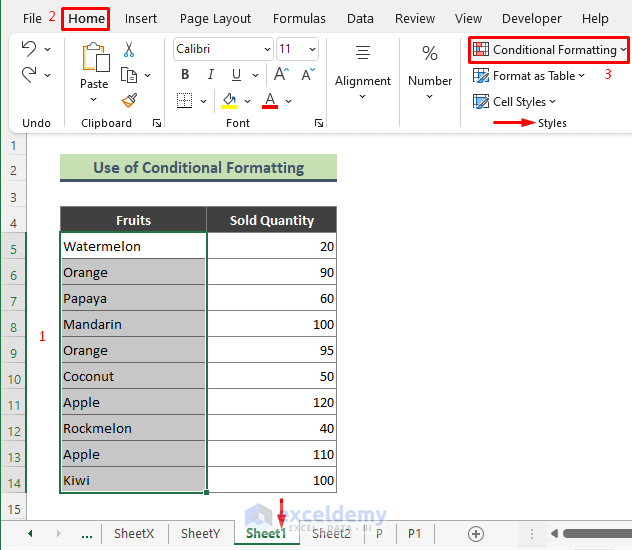Image resolution: width=632 pixels, height=550 pixels.
Task: Toggle Underline formatting
Action: click(237, 75)
